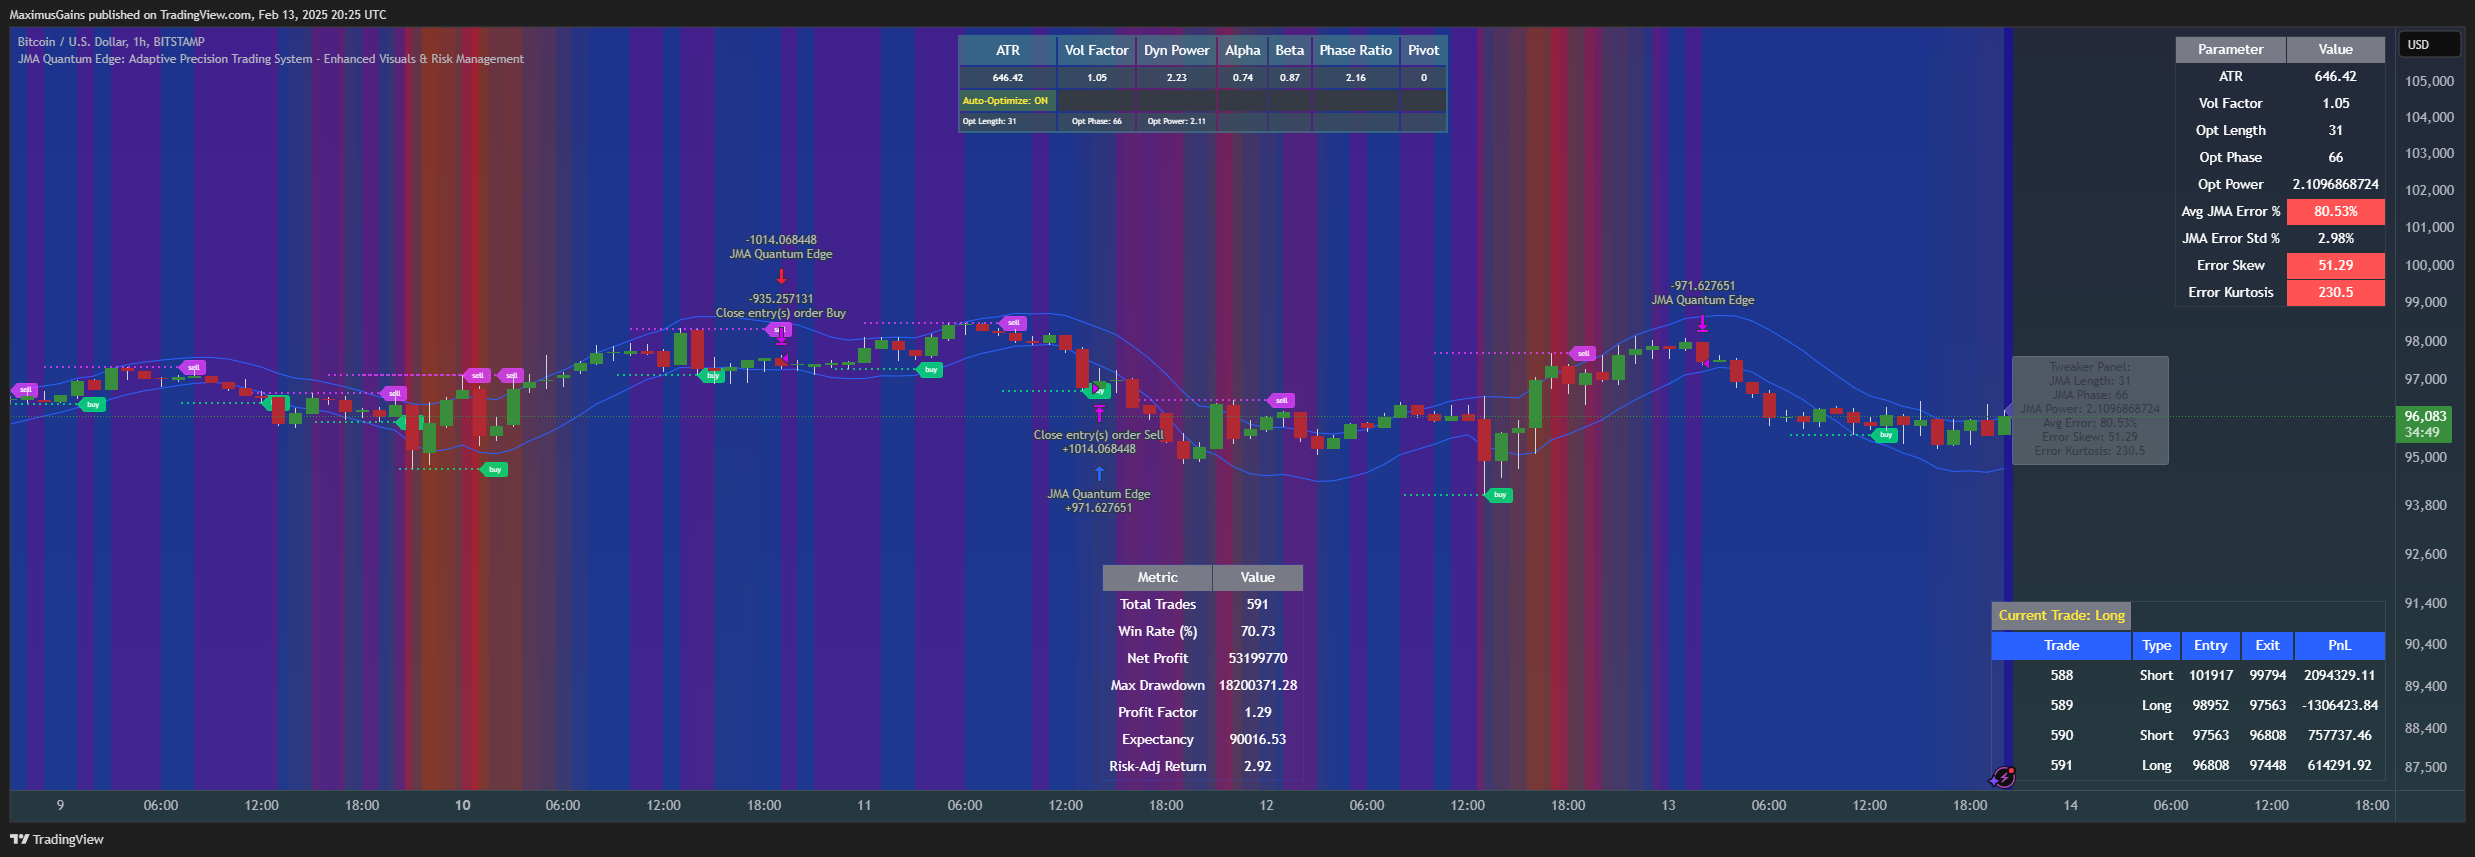The width and height of the screenshot is (2475, 857).
Task: Click the lowest buy marker on Feb 12 afternoon
Action: point(1499,495)
